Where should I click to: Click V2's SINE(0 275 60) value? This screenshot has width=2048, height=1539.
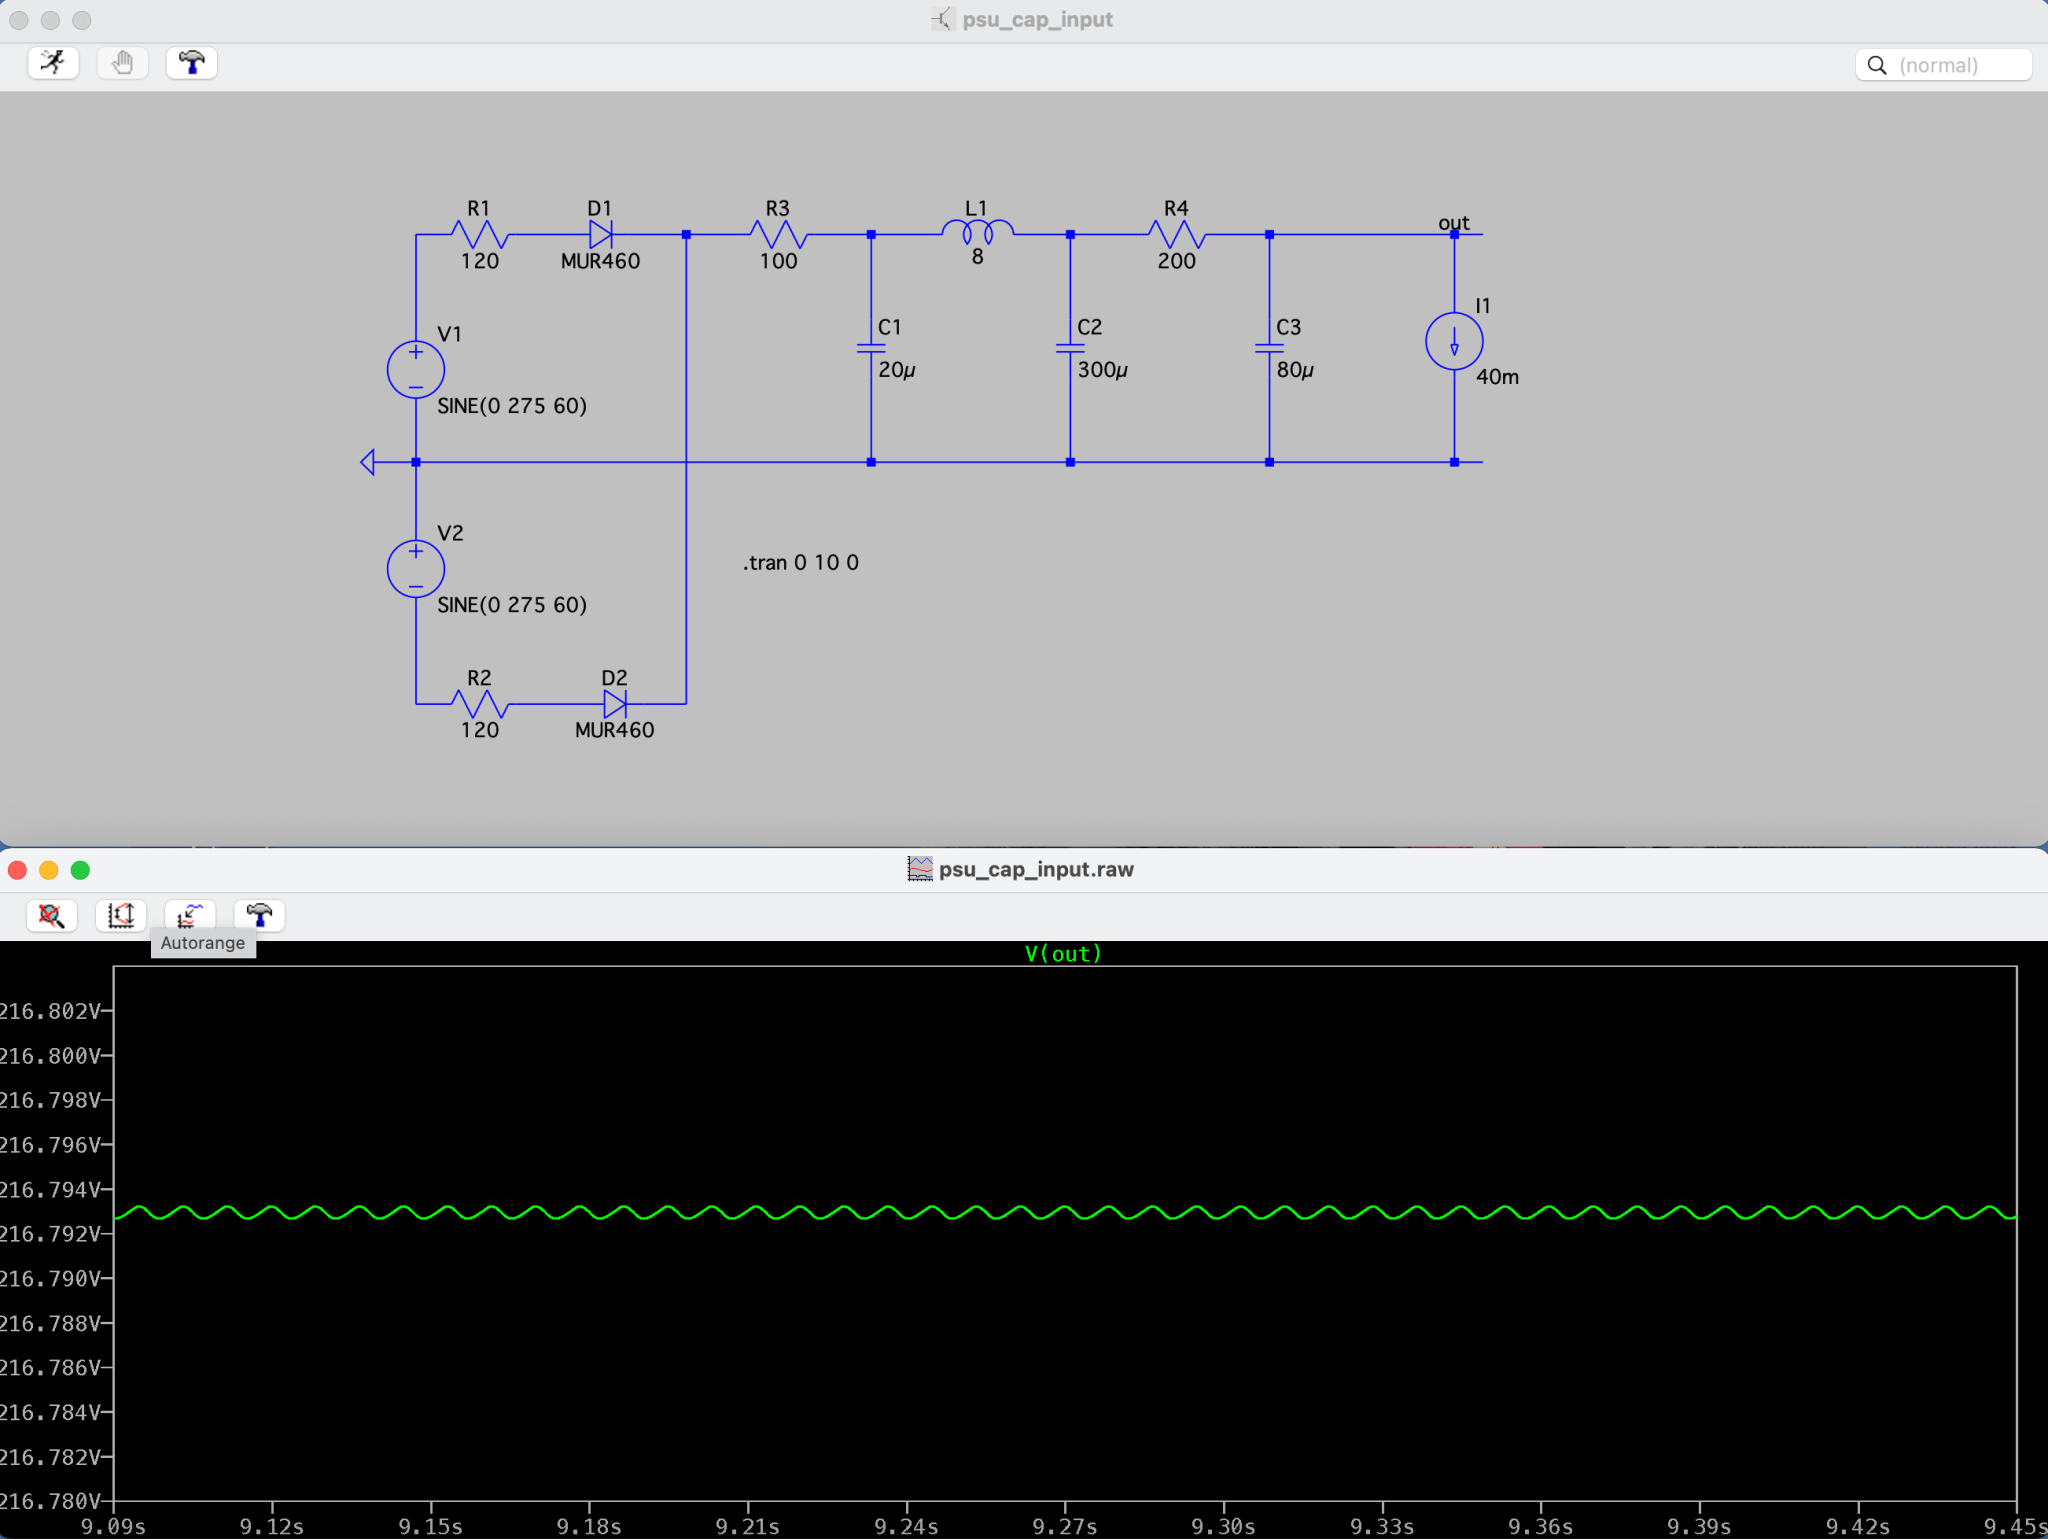[512, 605]
